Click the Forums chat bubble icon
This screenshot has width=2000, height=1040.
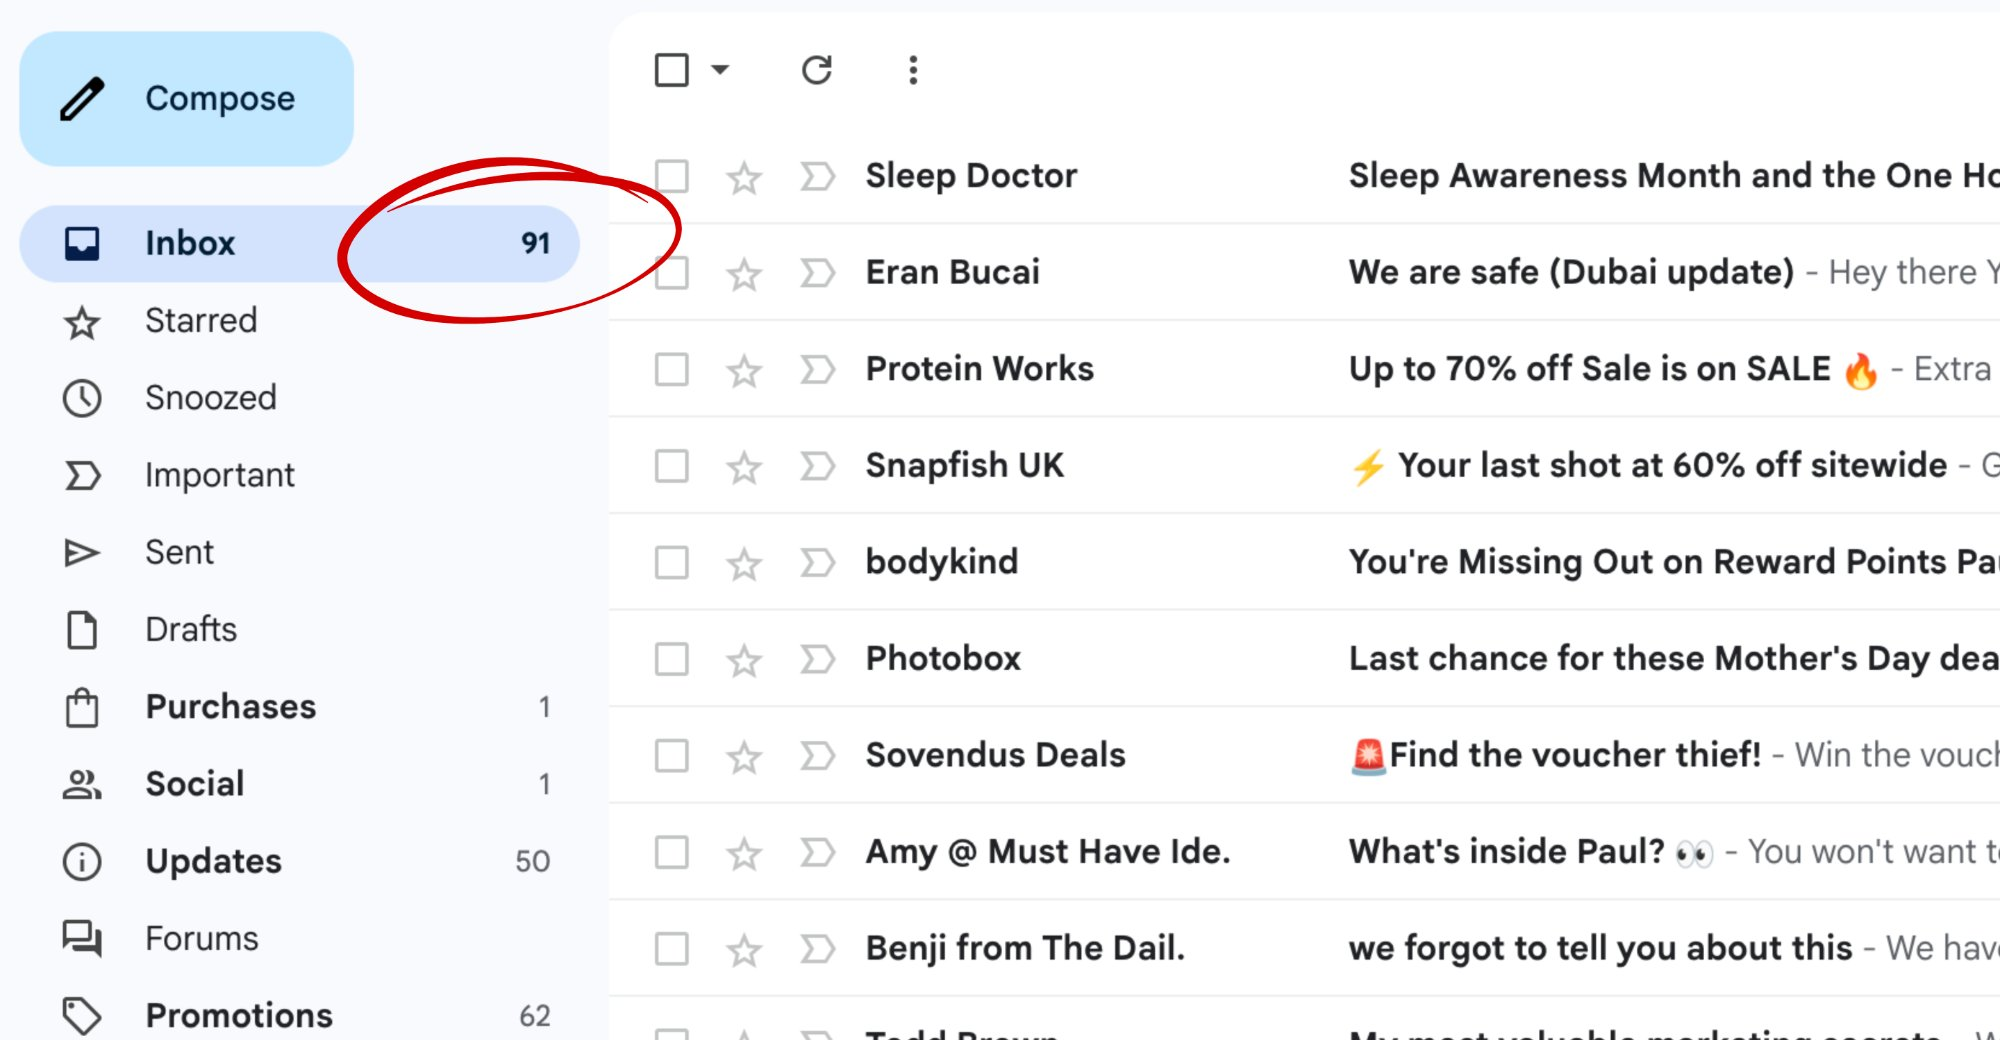pos(82,938)
